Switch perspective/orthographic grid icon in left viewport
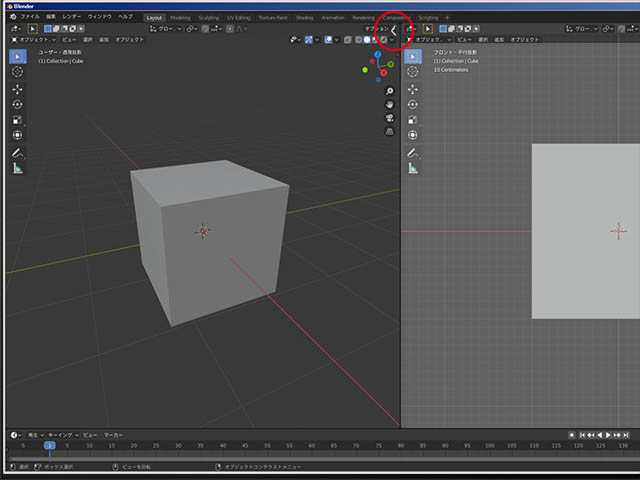640x480 pixels. (x=390, y=131)
